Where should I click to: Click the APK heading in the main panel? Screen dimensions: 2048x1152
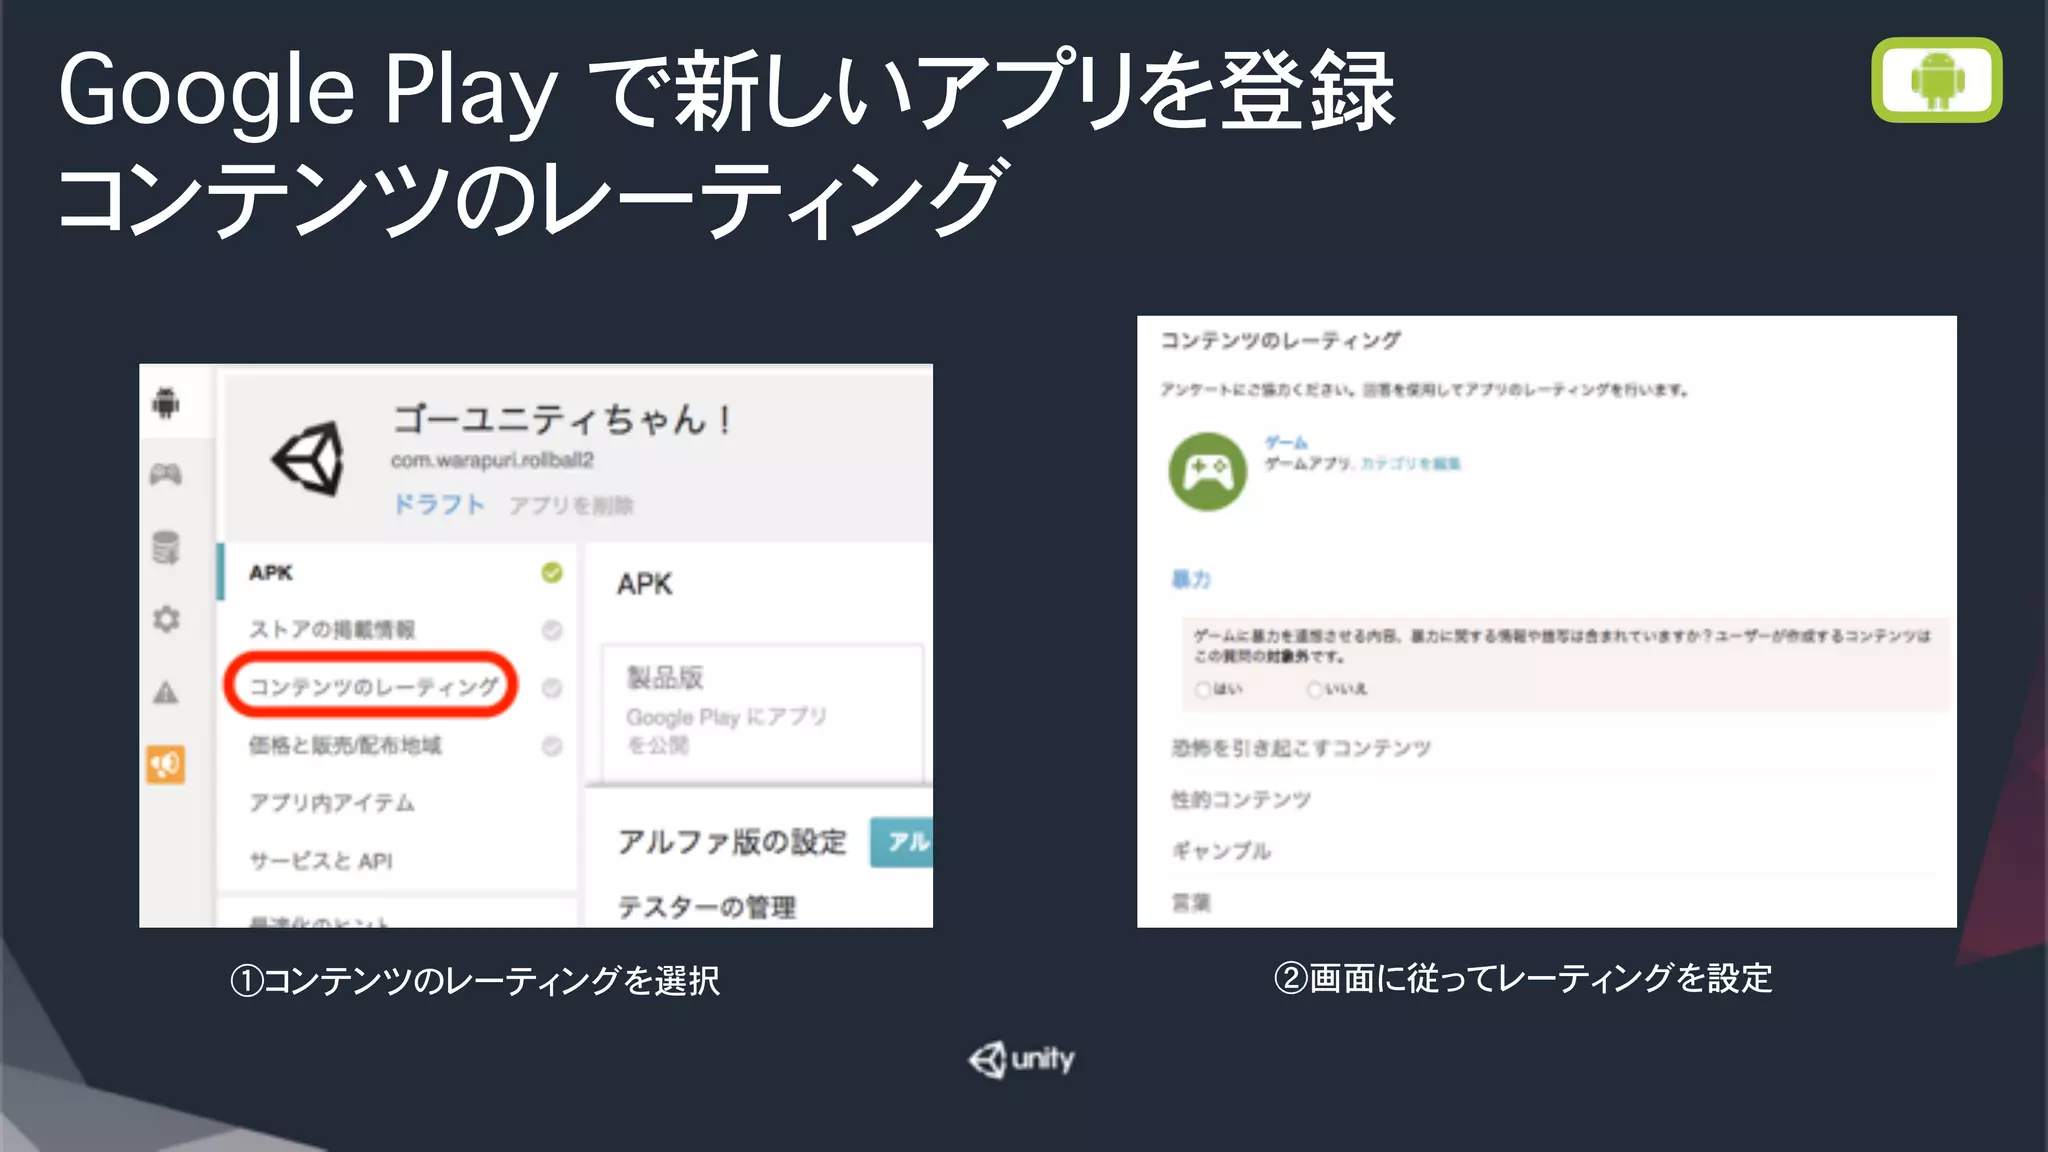[645, 584]
